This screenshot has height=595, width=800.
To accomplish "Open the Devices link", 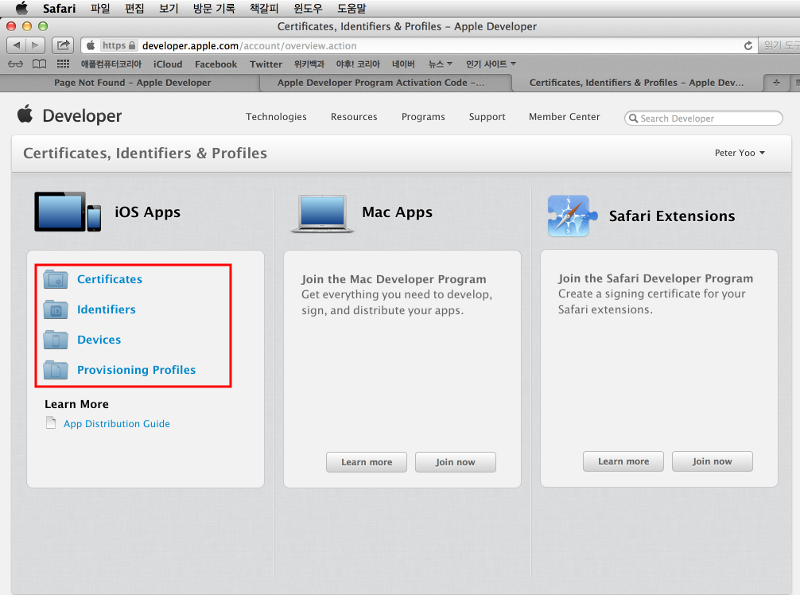I will point(99,339).
